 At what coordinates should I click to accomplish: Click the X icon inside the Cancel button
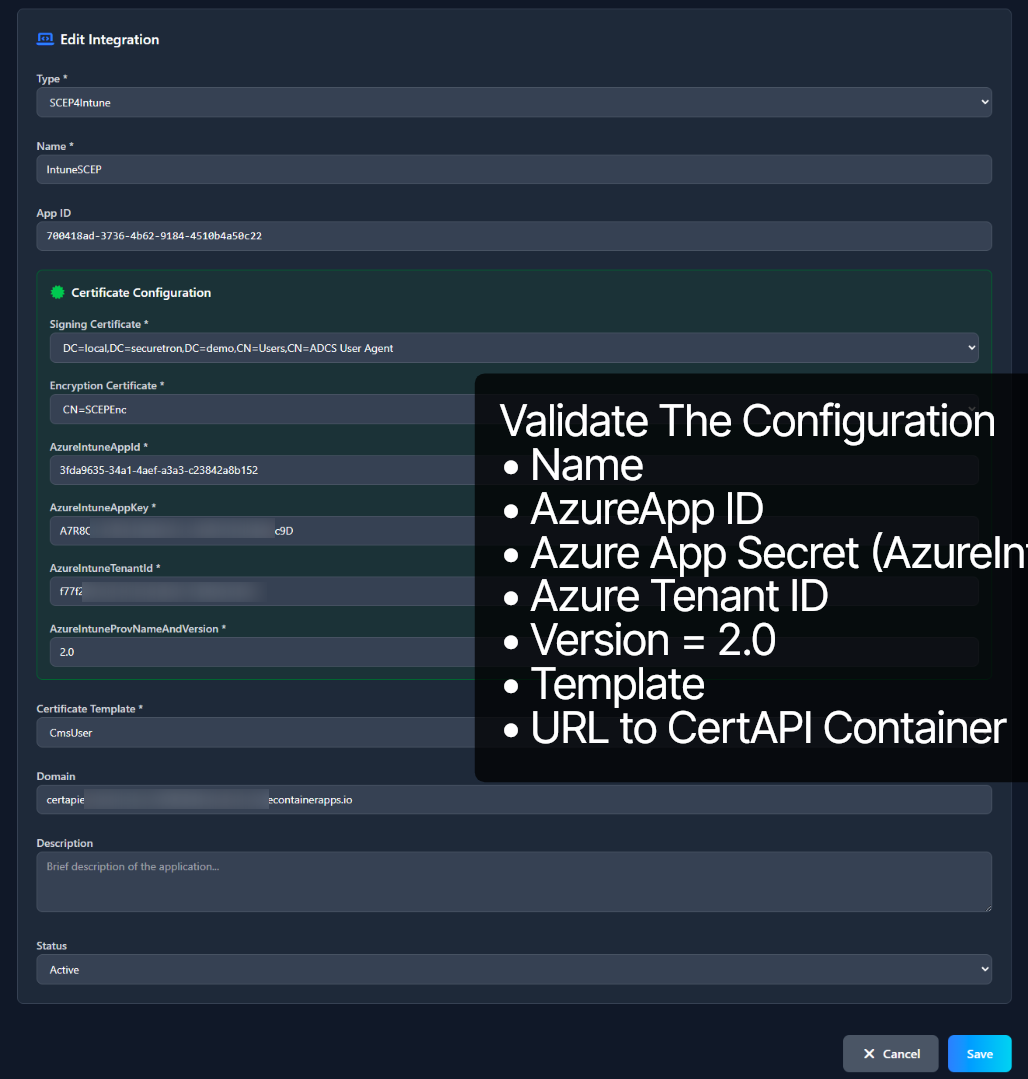(869, 1053)
